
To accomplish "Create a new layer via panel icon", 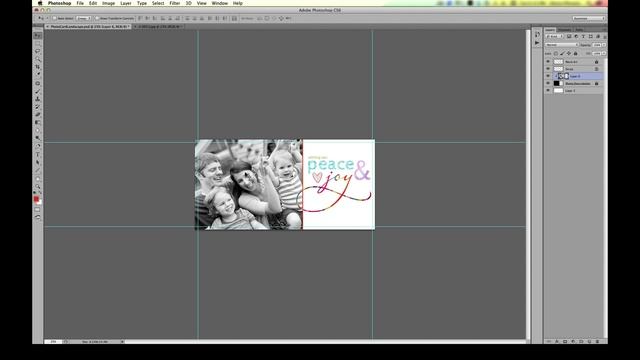I will [x=589, y=341].
